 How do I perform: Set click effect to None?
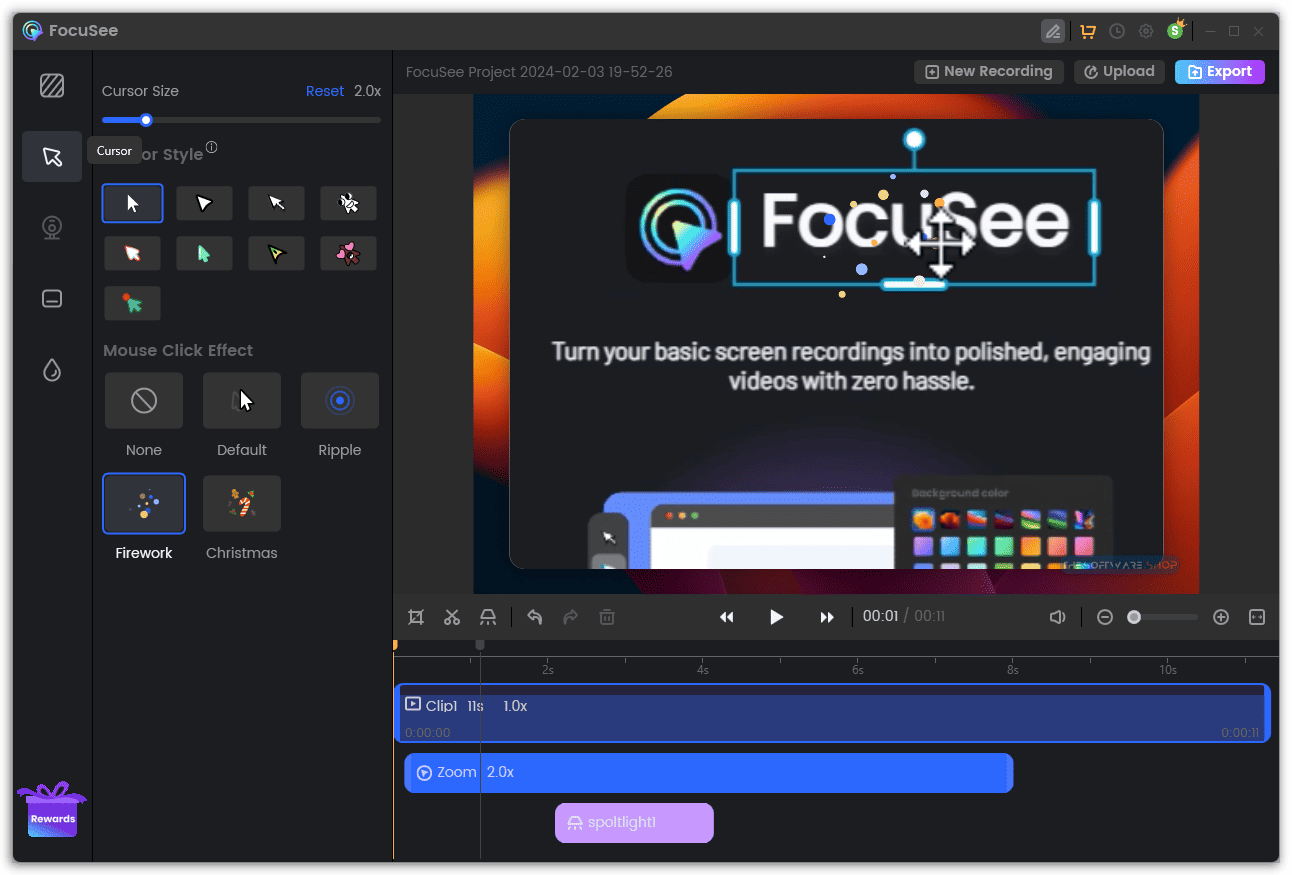144,401
